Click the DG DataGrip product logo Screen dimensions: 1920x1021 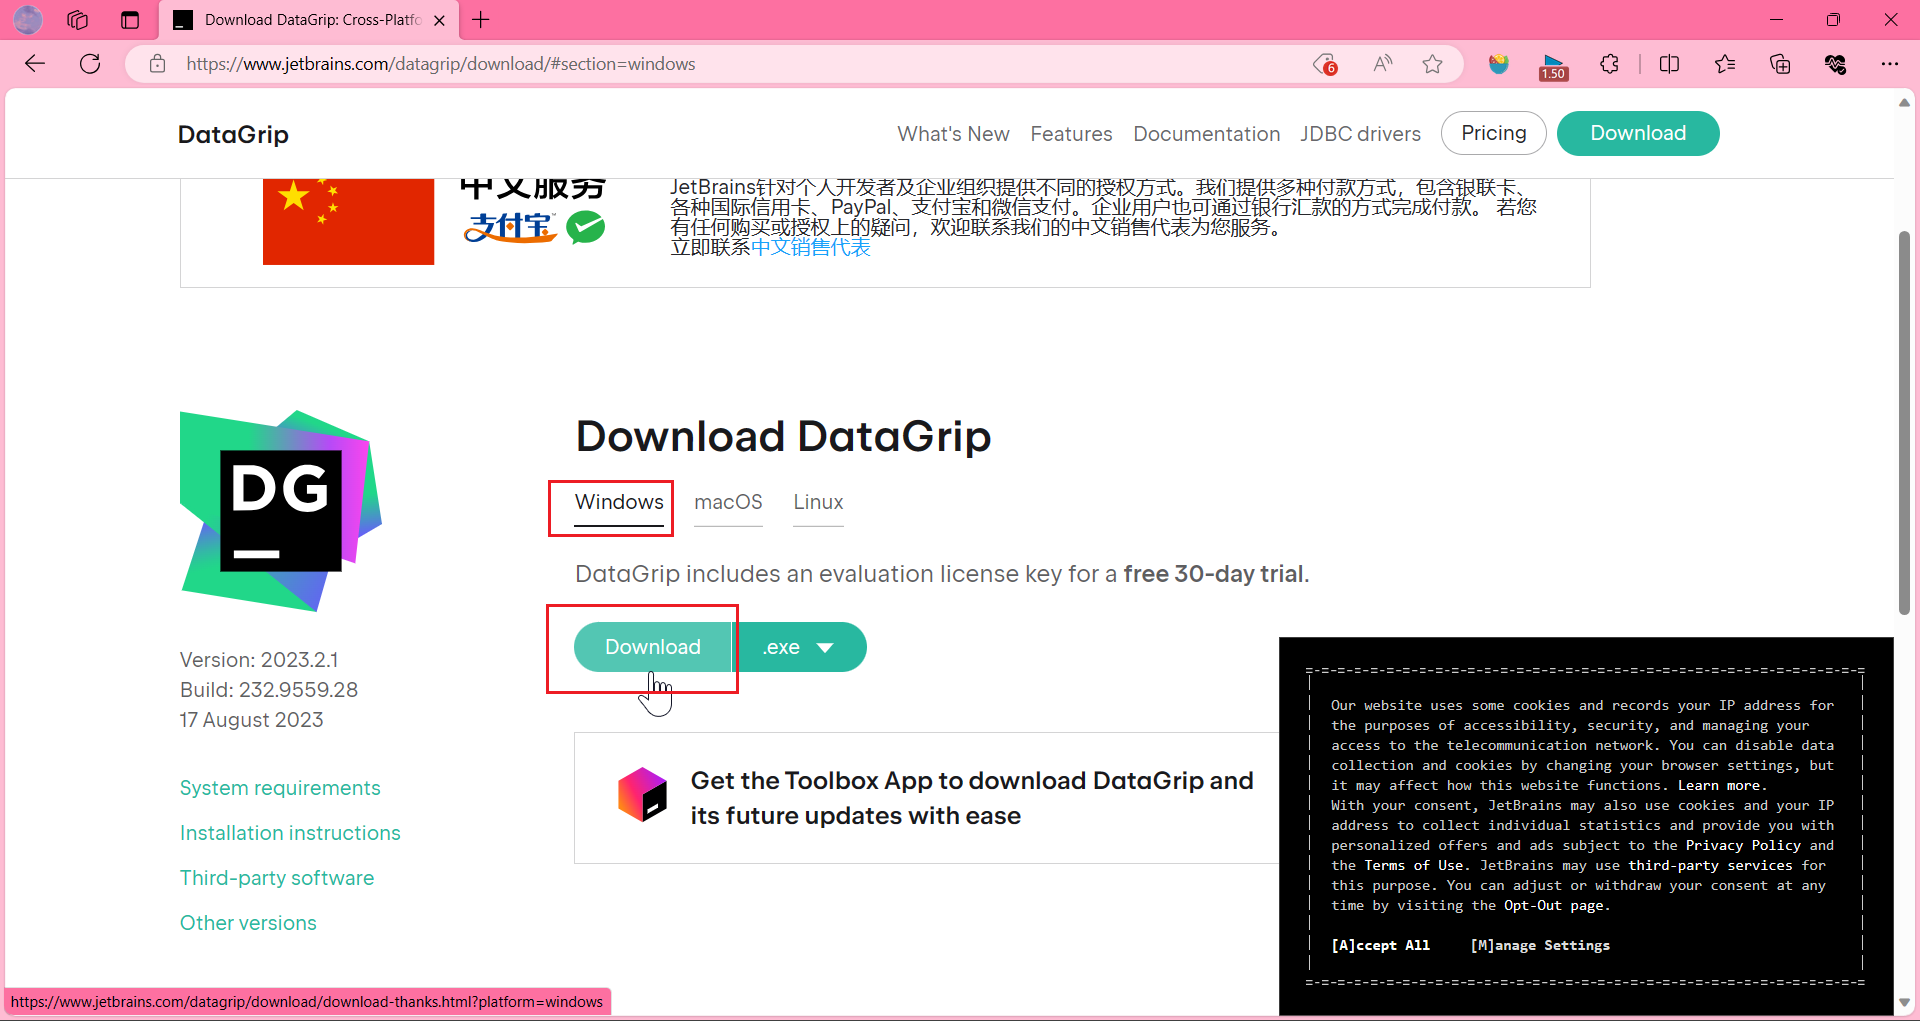281,510
